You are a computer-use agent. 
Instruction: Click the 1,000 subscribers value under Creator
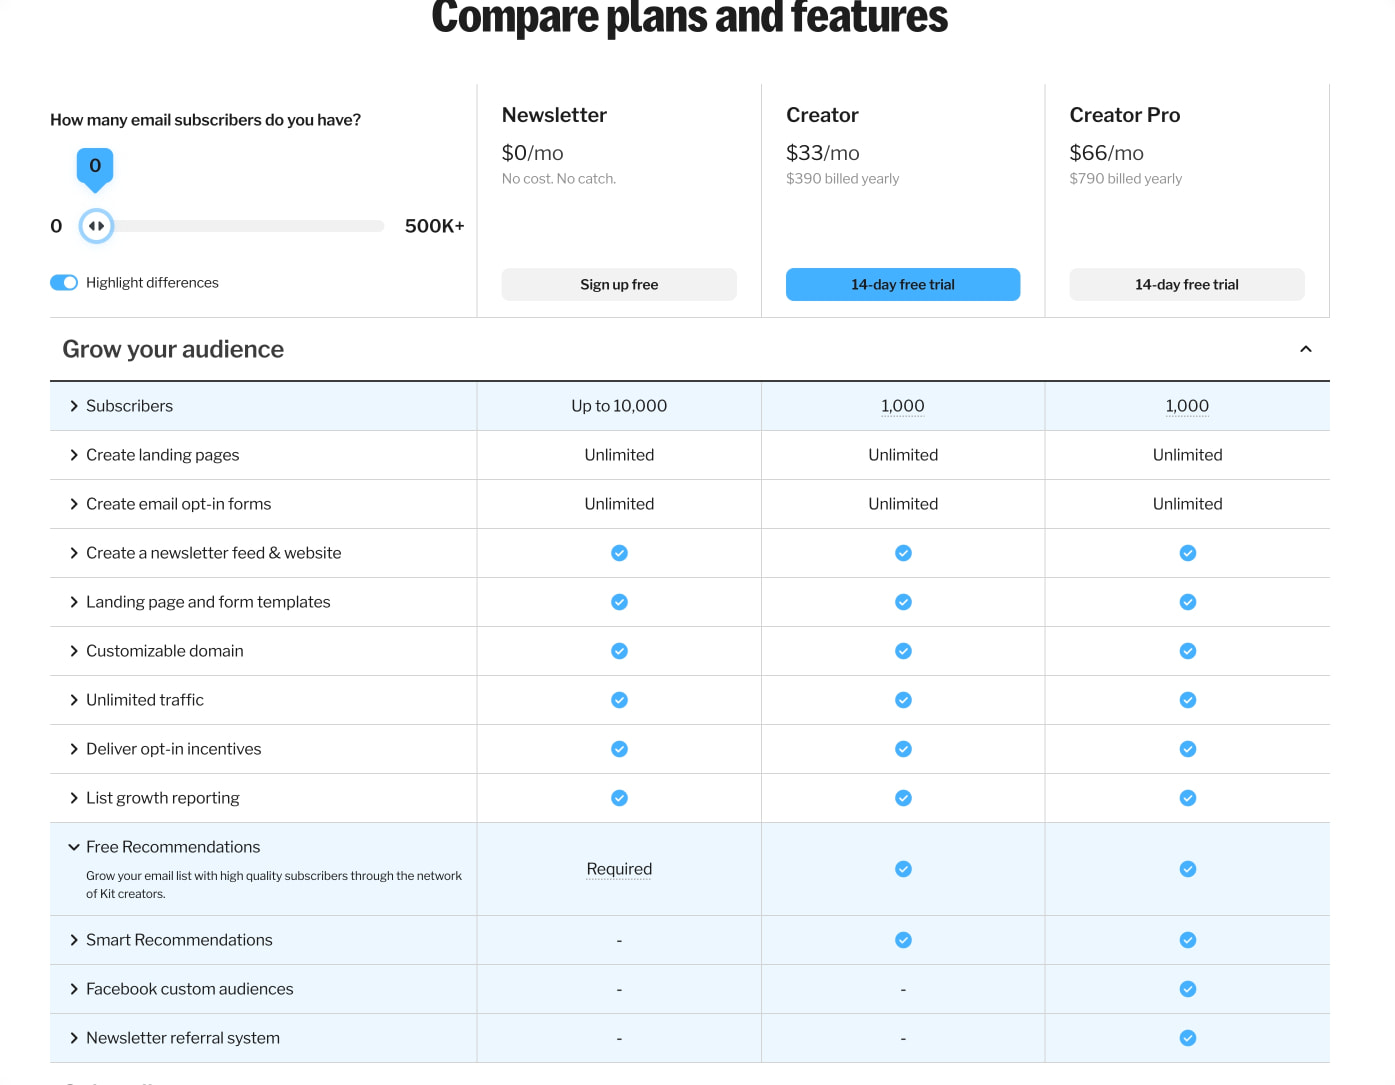coord(903,406)
